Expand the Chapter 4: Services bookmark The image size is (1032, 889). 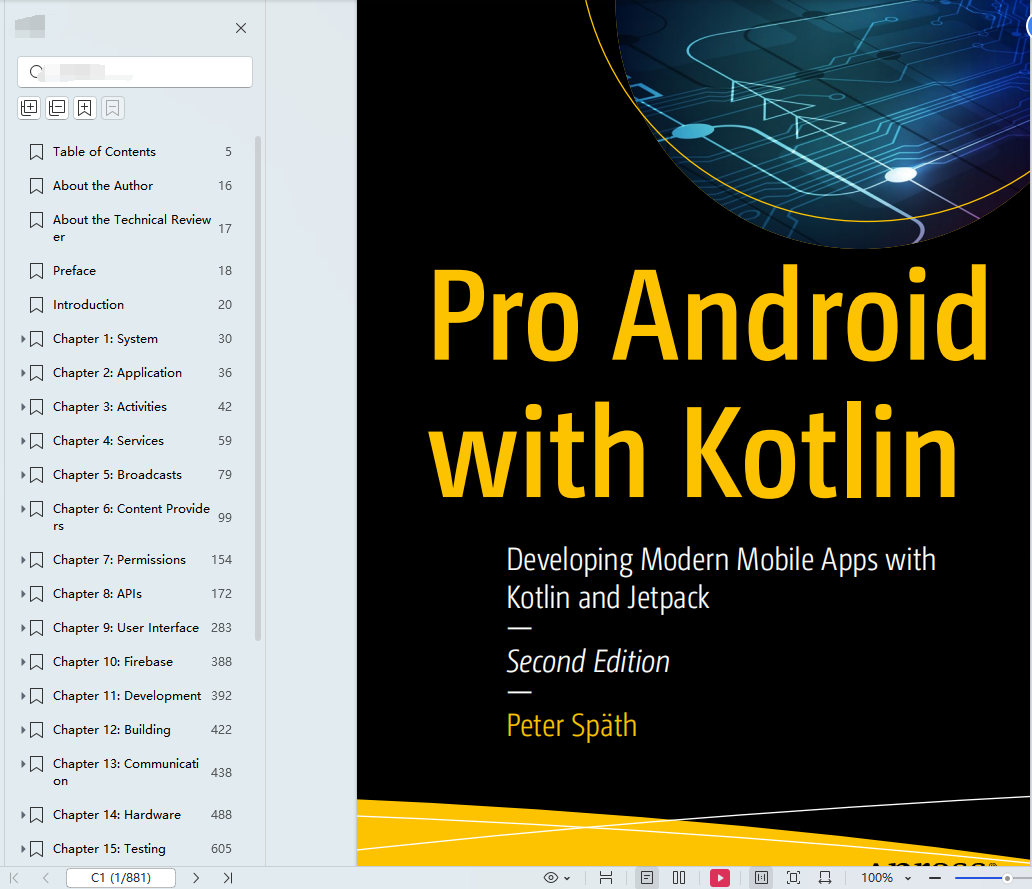23,441
